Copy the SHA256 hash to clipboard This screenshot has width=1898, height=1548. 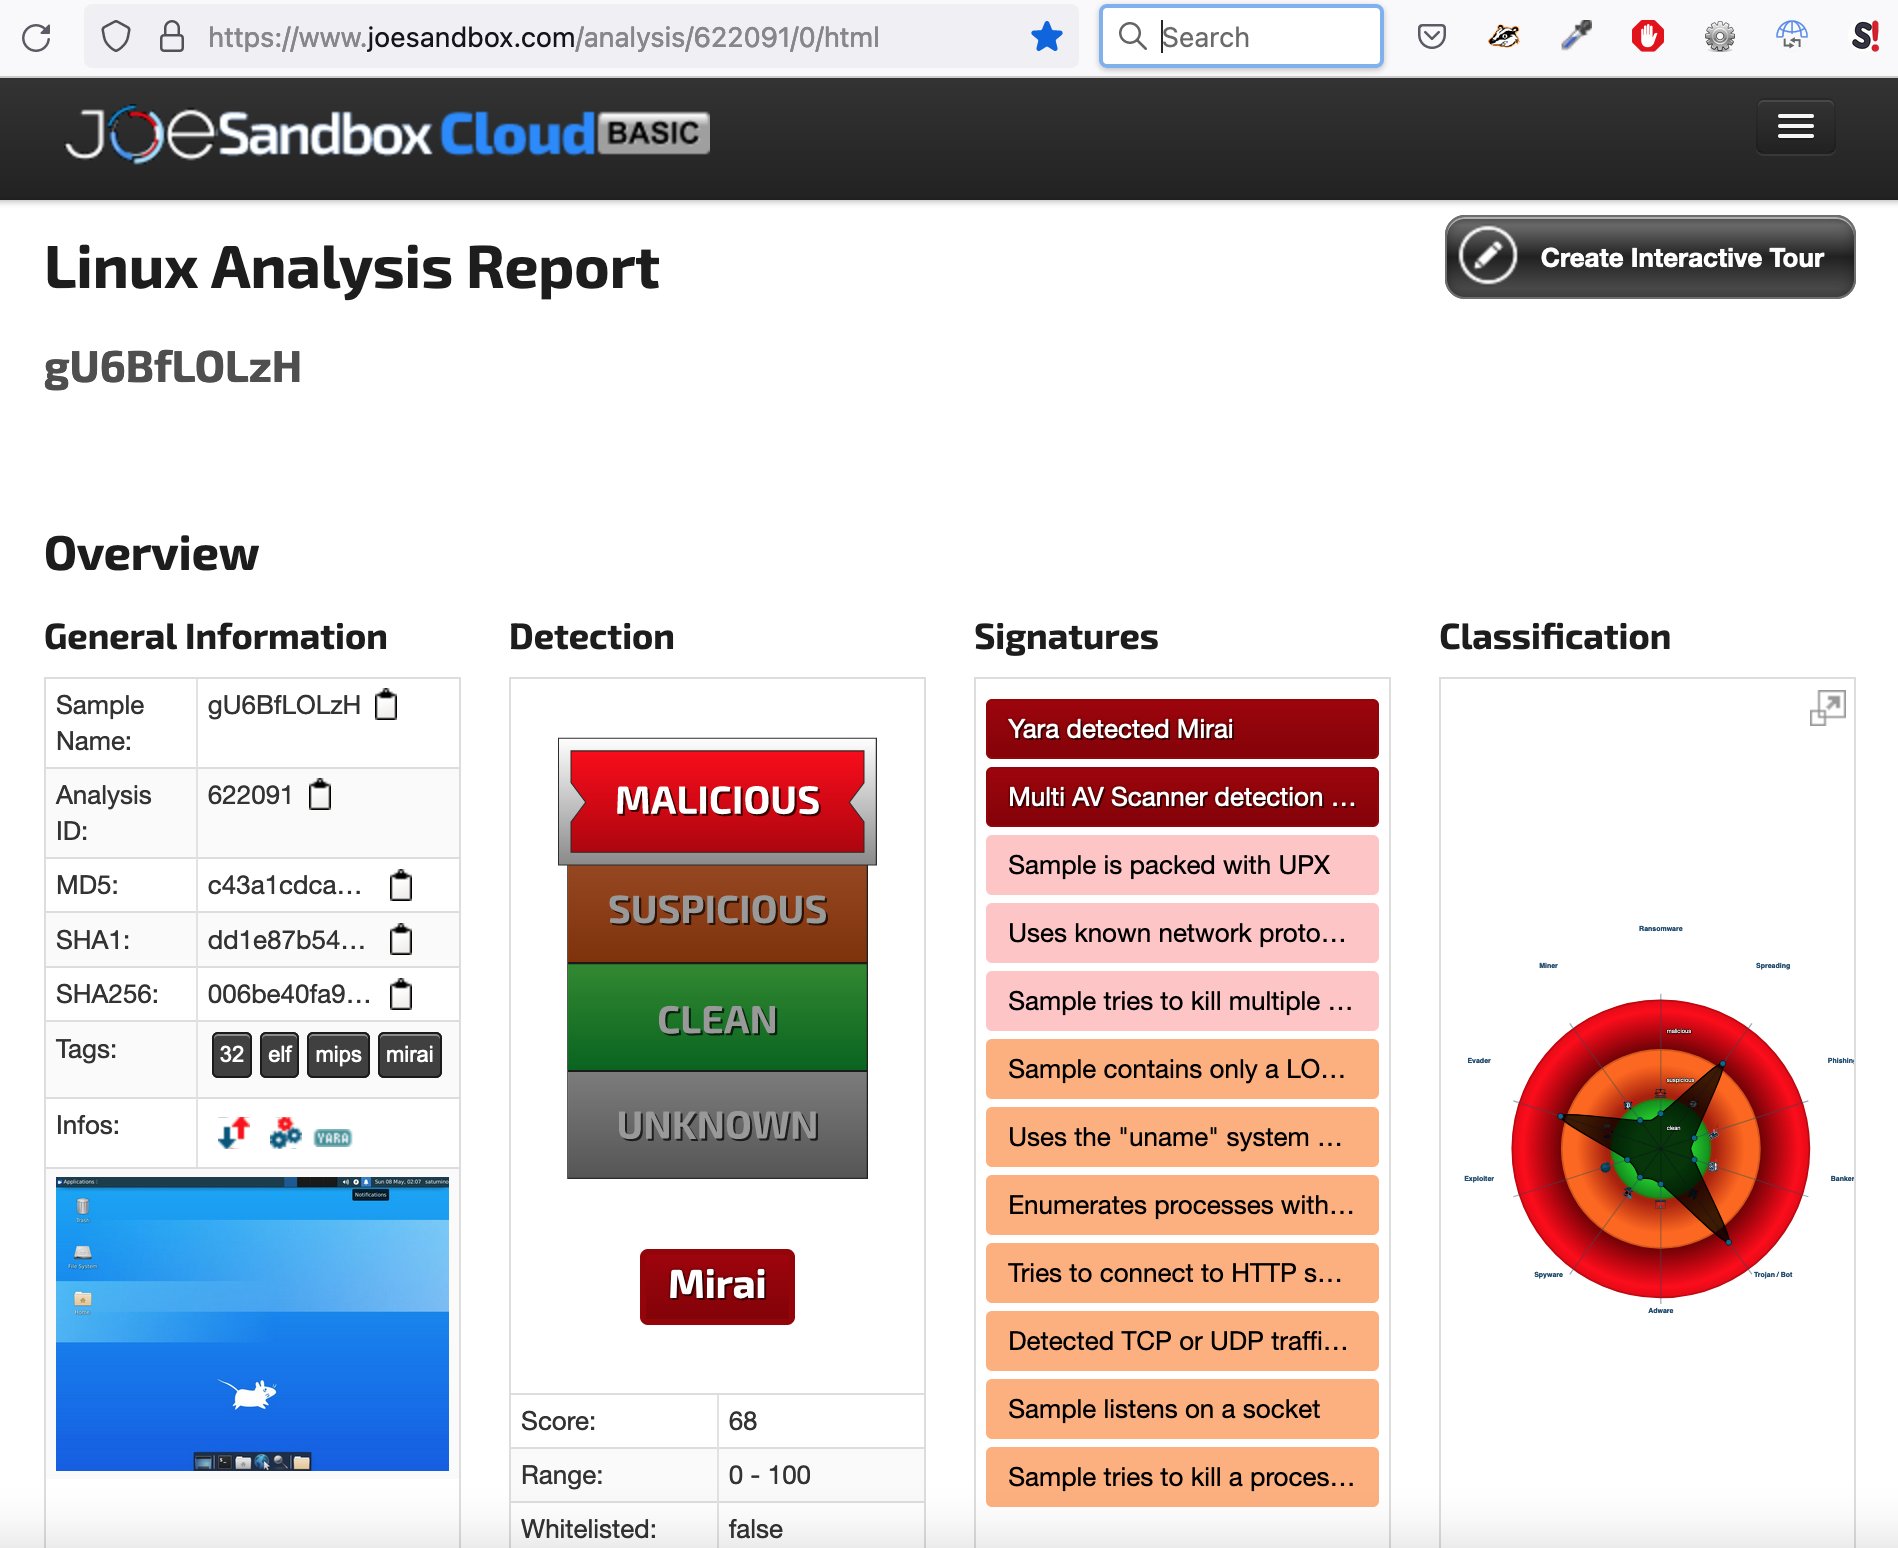(401, 994)
